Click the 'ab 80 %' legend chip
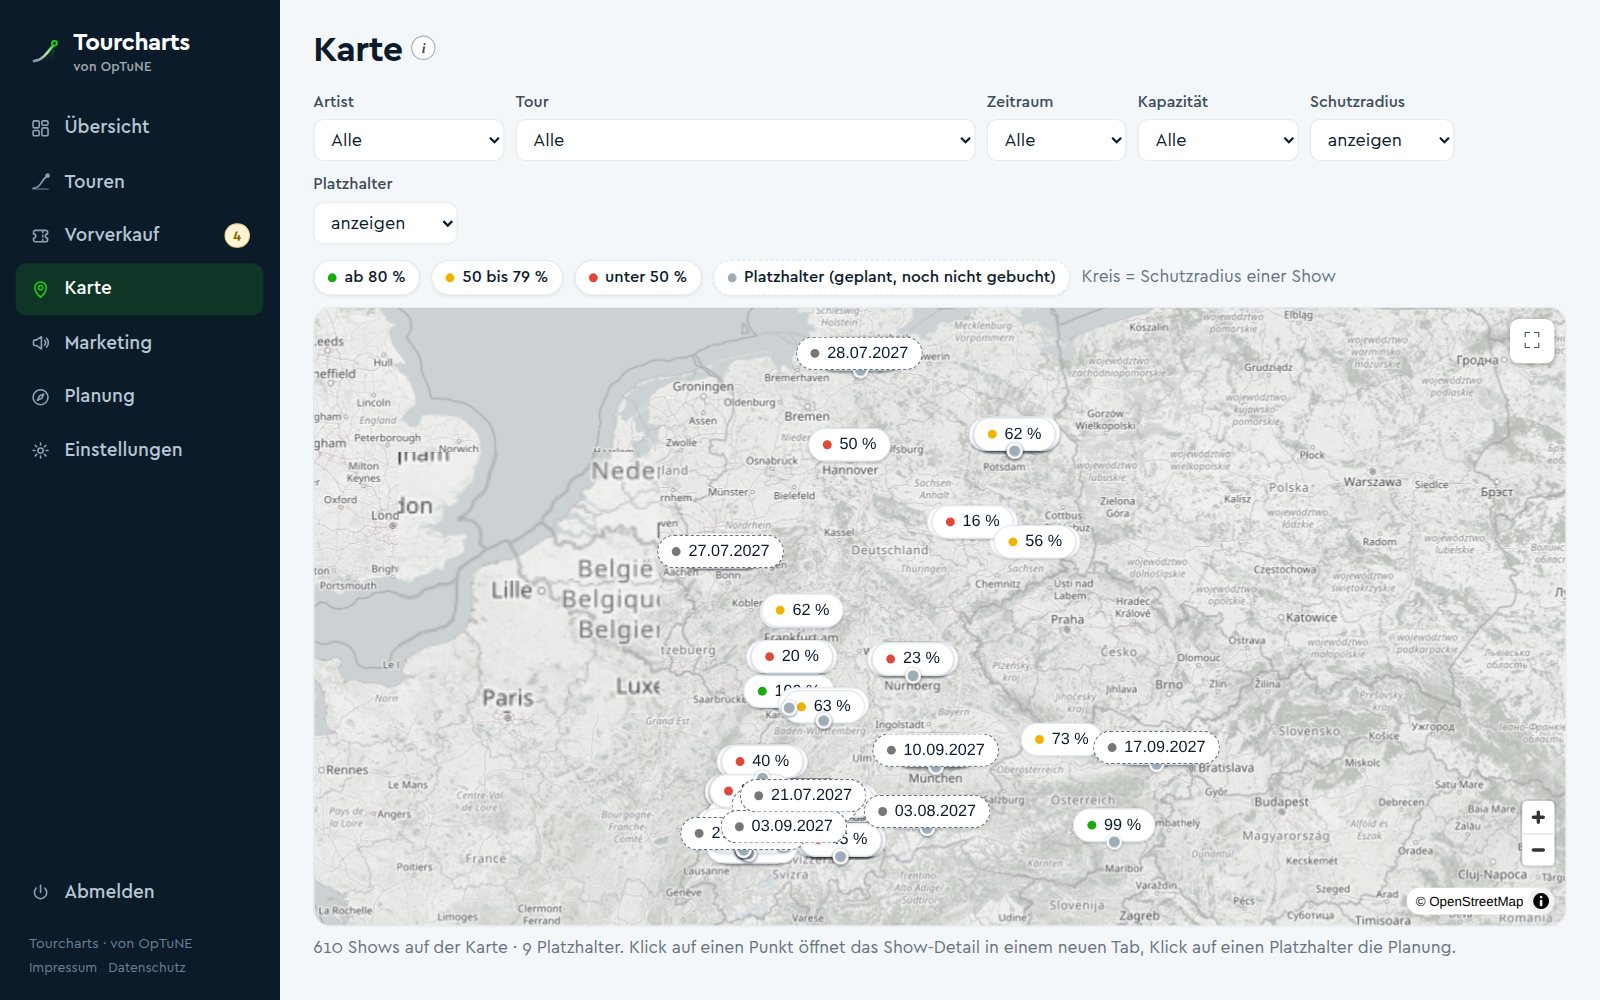The image size is (1600, 1000). coord(366,277)
